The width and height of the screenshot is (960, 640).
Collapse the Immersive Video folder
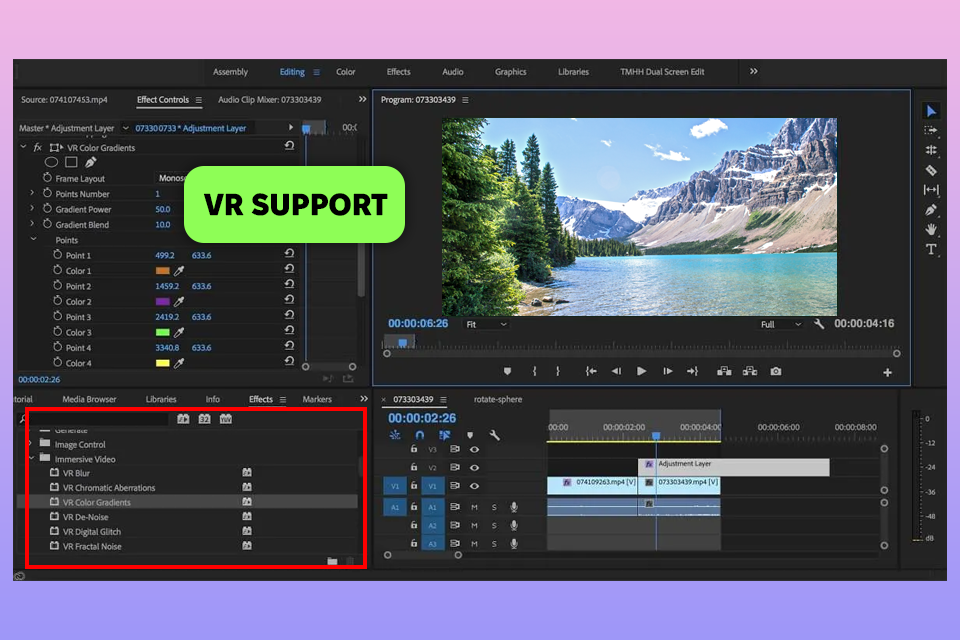pyautogui.click(x=32, y=458)
